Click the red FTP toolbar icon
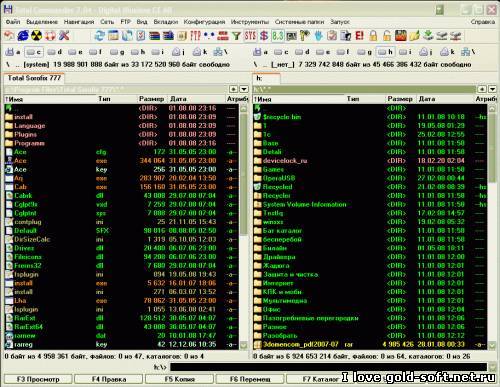Screen dimensions: 500x387 [x=195, y=35]
